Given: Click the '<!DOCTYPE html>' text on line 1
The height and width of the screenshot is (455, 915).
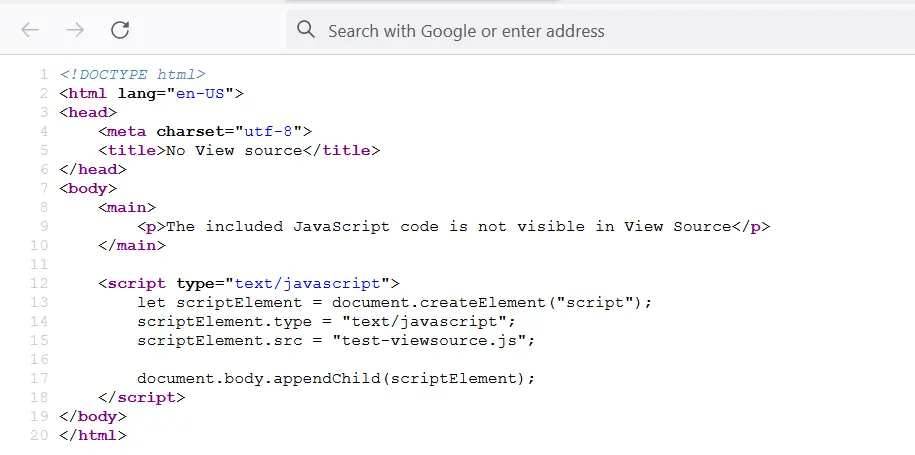Looking at the screenshot, I should [x=132, y=75].
